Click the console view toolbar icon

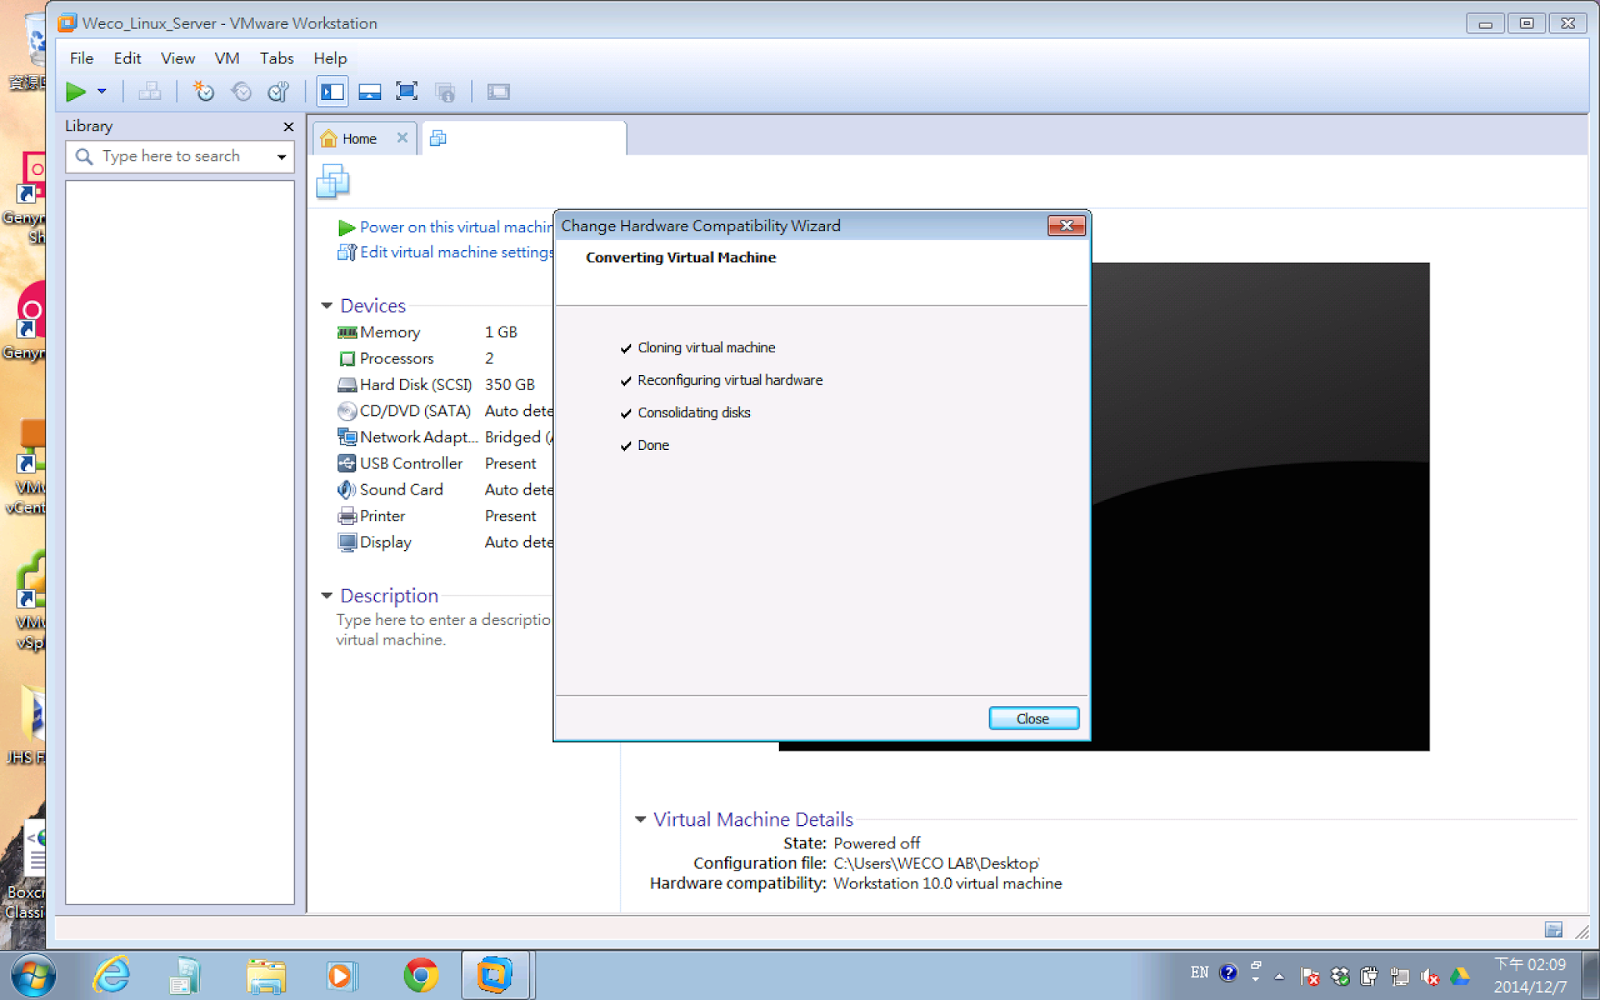coord(498,92)
